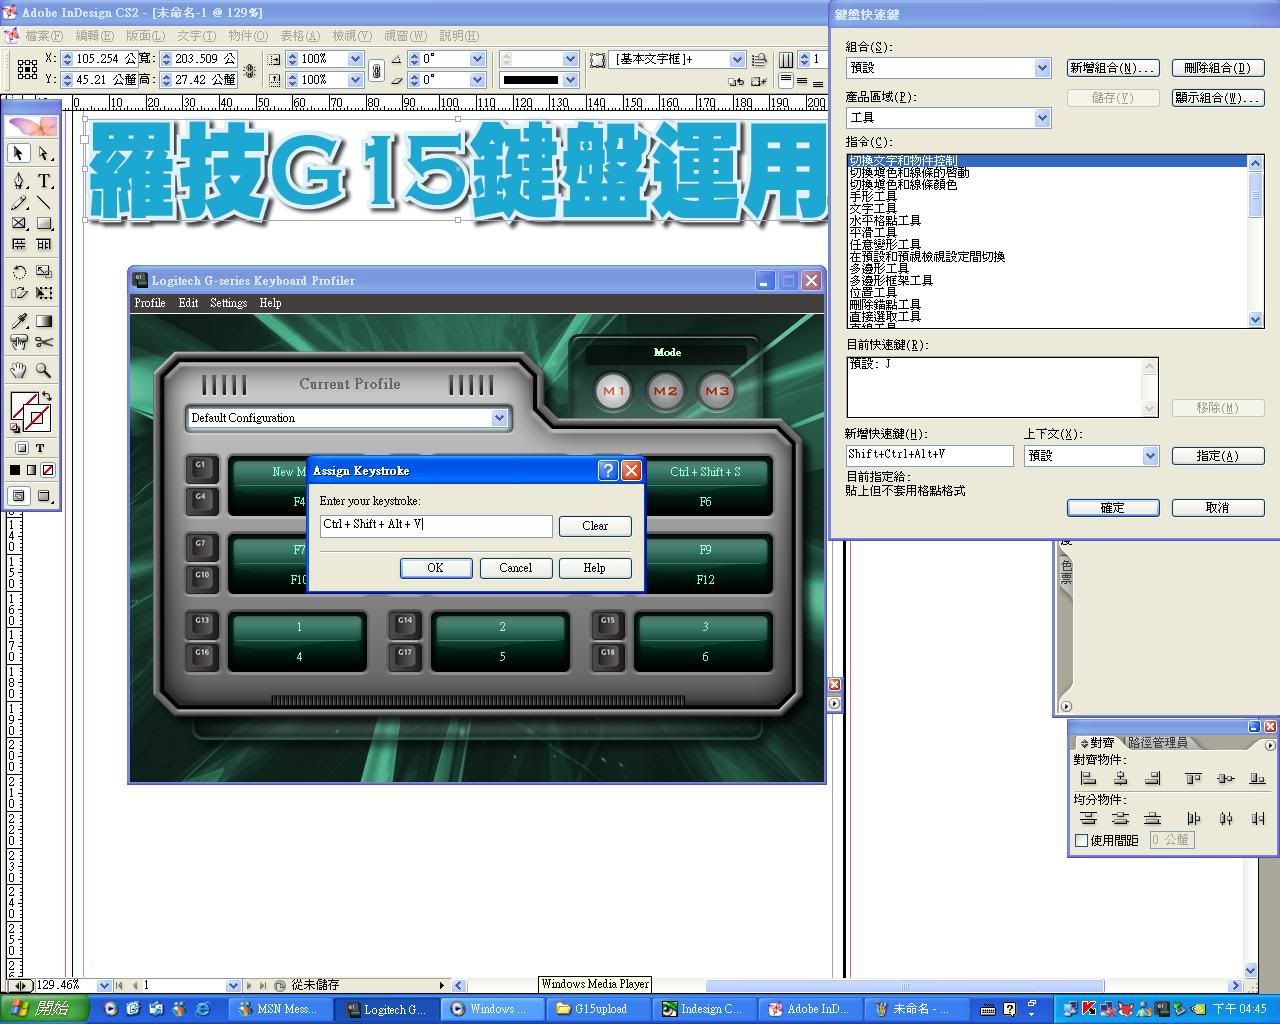Screen dimensions: 1280x1024
Task: Open the Align panel flyout menu
Action: click(1270, 745)
